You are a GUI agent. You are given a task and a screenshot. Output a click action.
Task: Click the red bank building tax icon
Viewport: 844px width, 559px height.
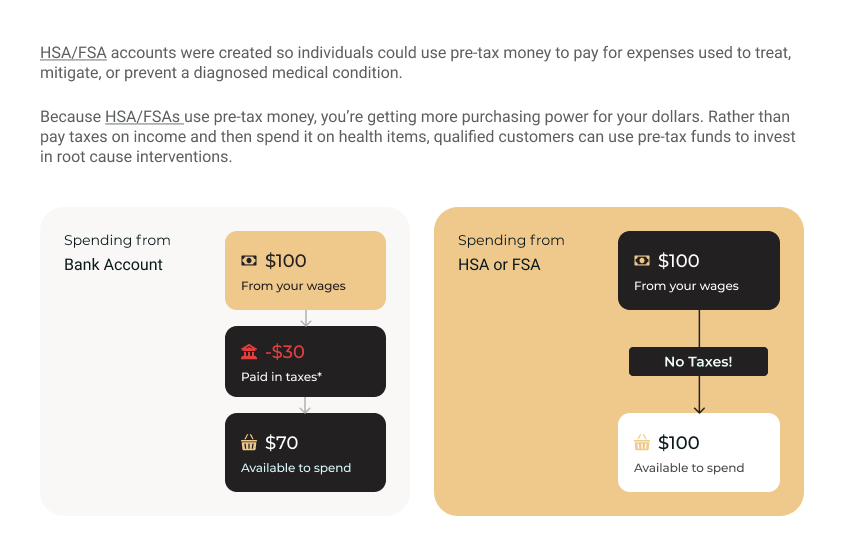pos(249,352)
